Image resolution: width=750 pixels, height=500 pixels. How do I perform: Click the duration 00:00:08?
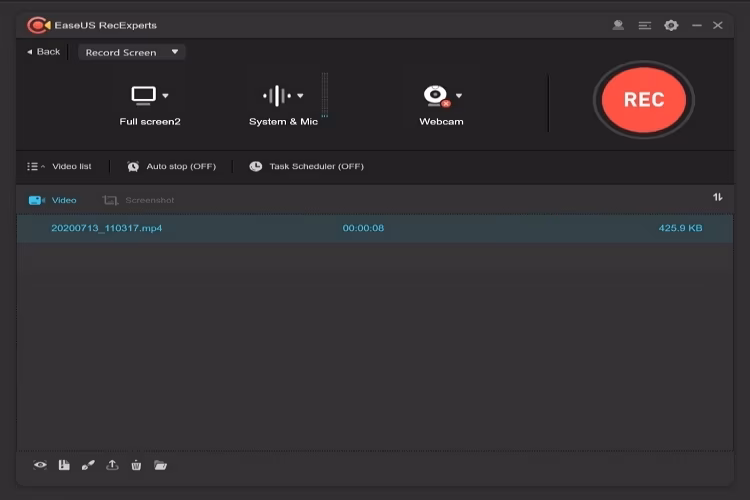click(363, 228)
